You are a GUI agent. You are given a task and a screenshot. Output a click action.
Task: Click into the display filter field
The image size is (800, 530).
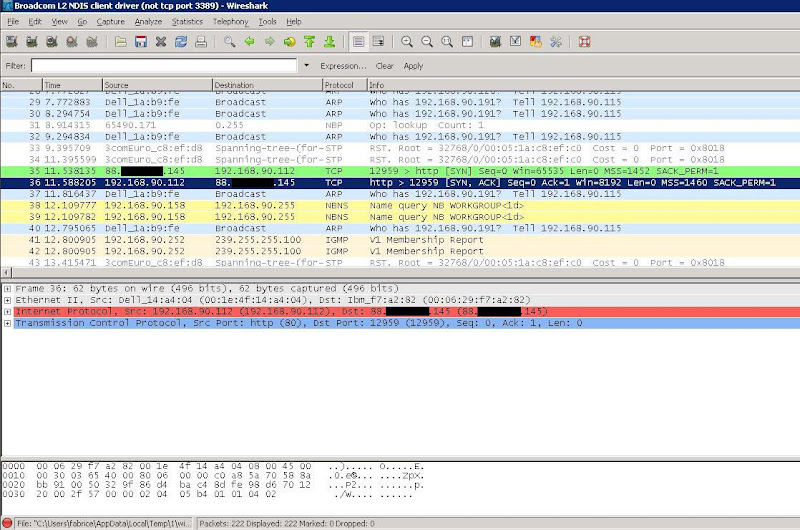(164, 65)
